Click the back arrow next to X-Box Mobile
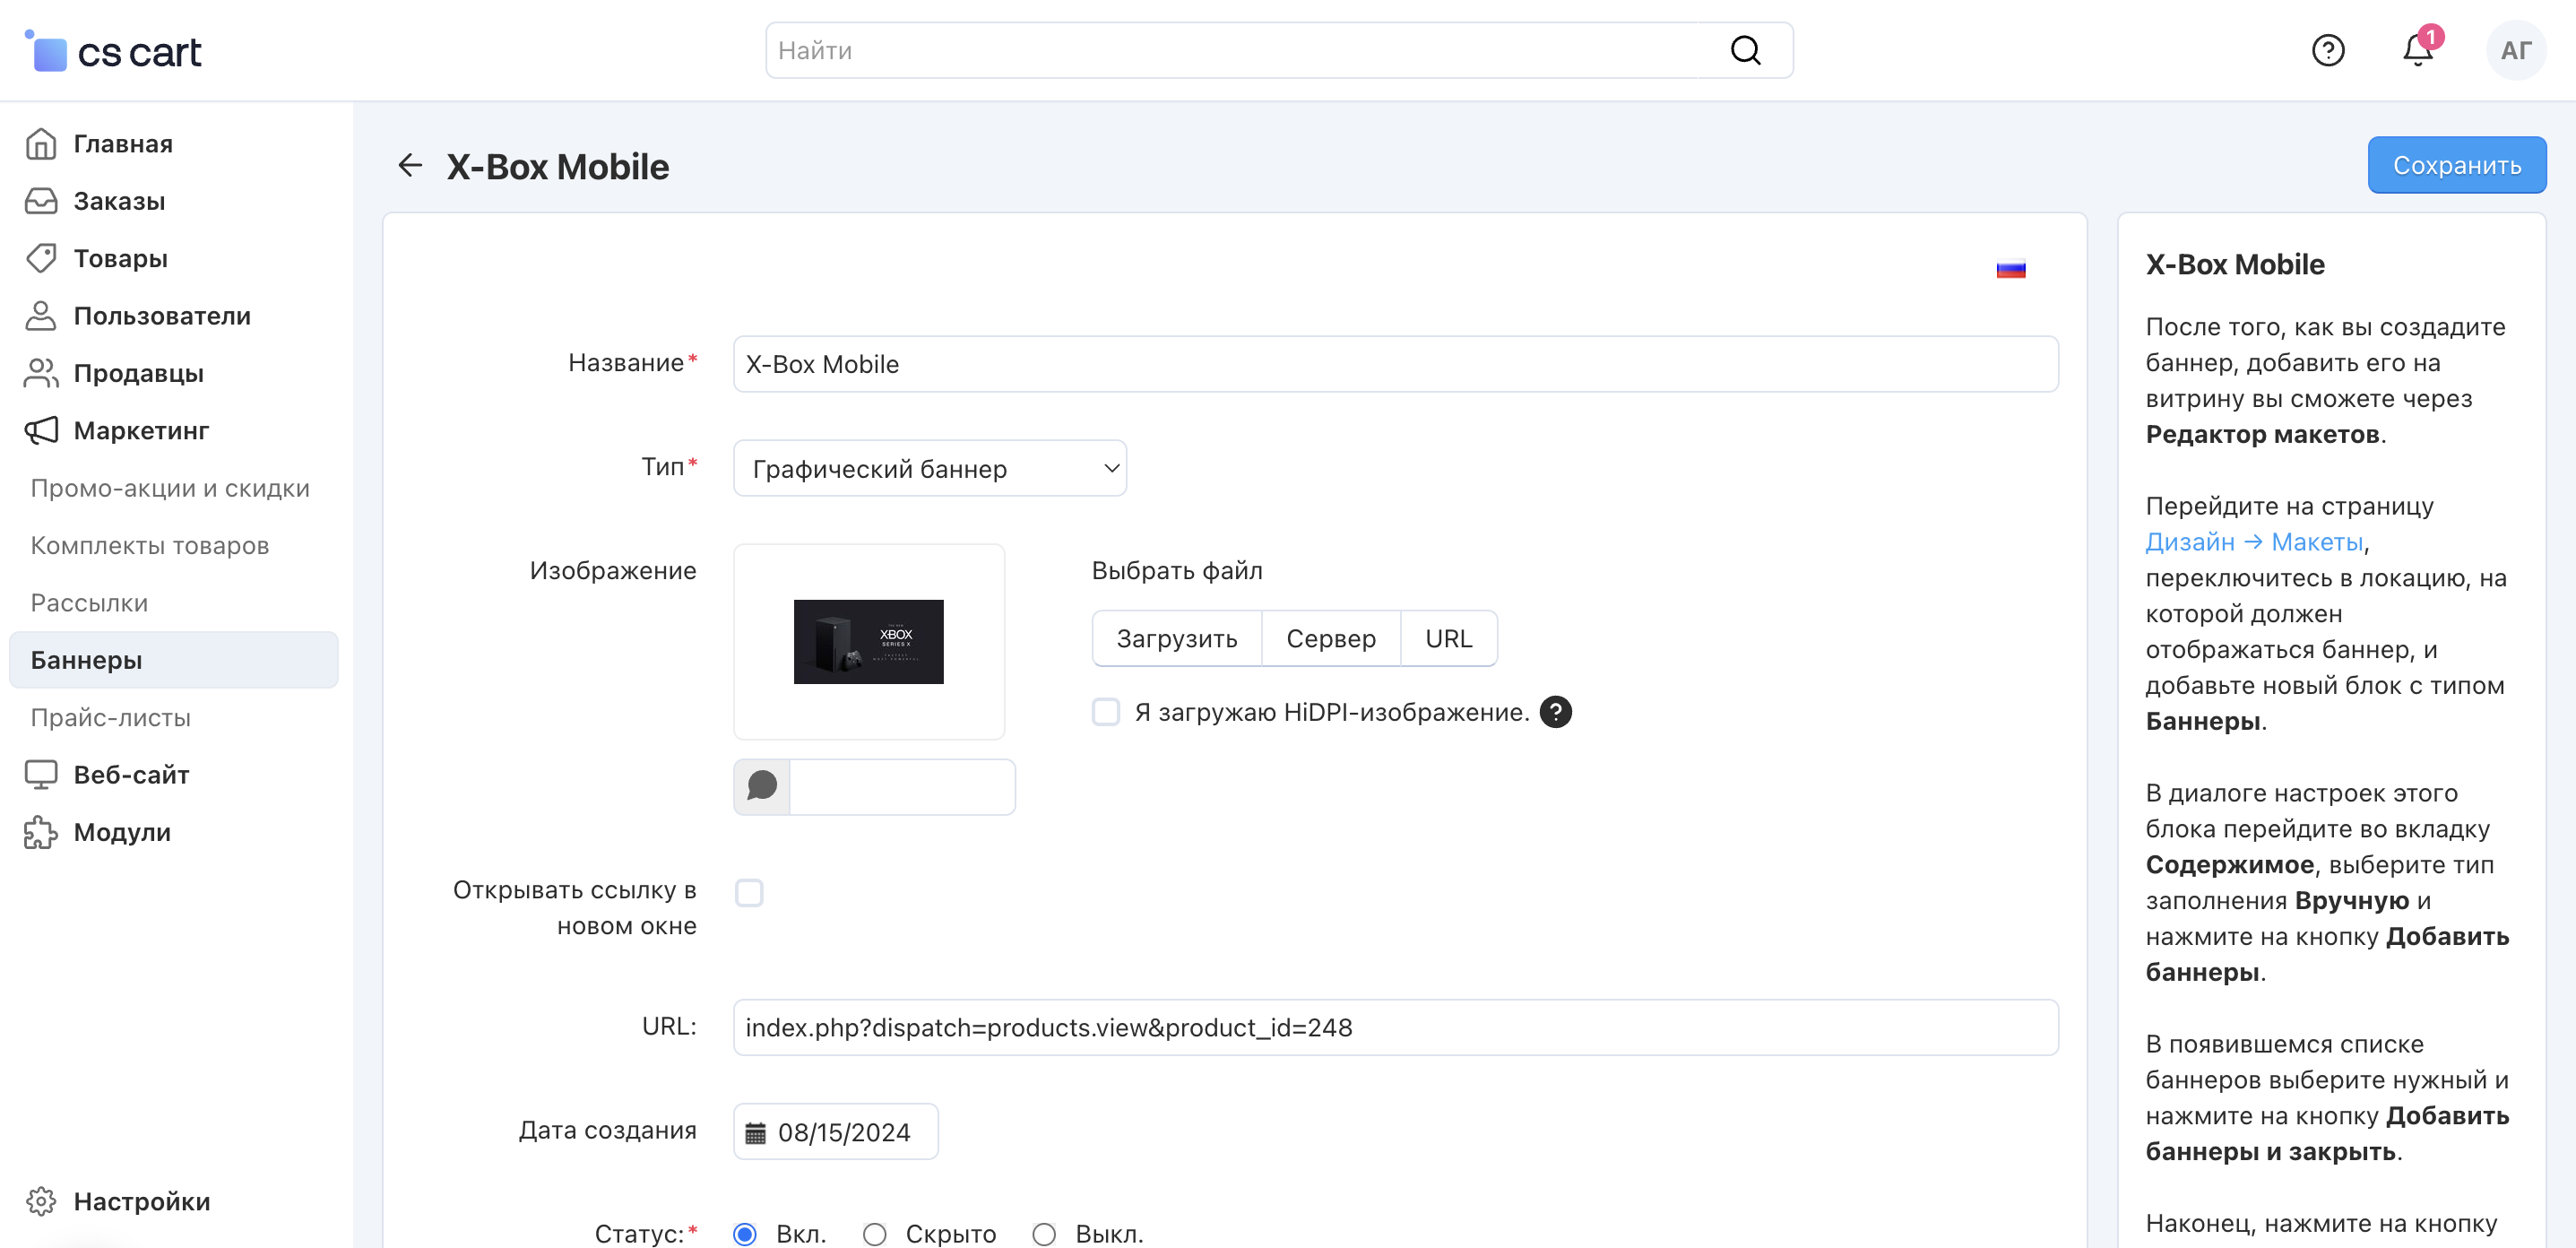This screenshot has height=1248, width=2576. coord(410,165)
